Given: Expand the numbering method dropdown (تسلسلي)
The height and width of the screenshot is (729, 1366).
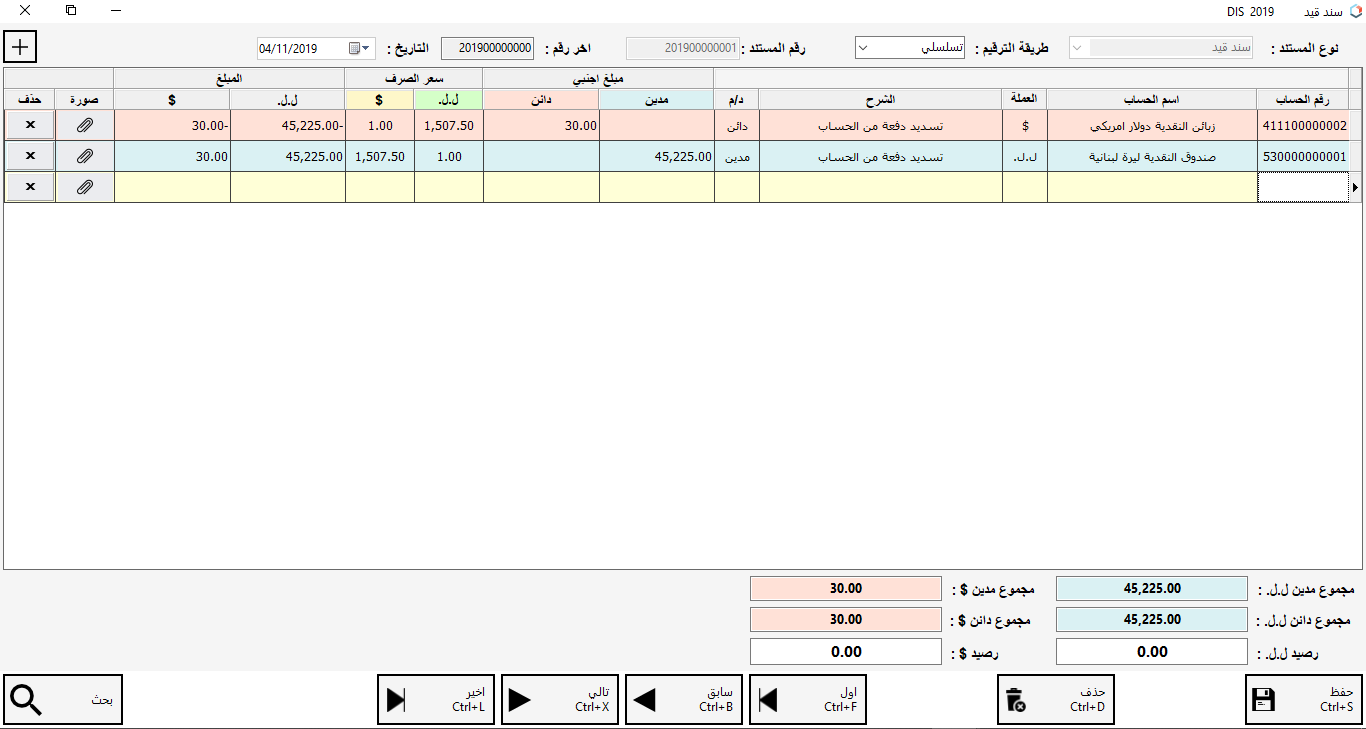Looking at the screenshot, I should (865, 48).
